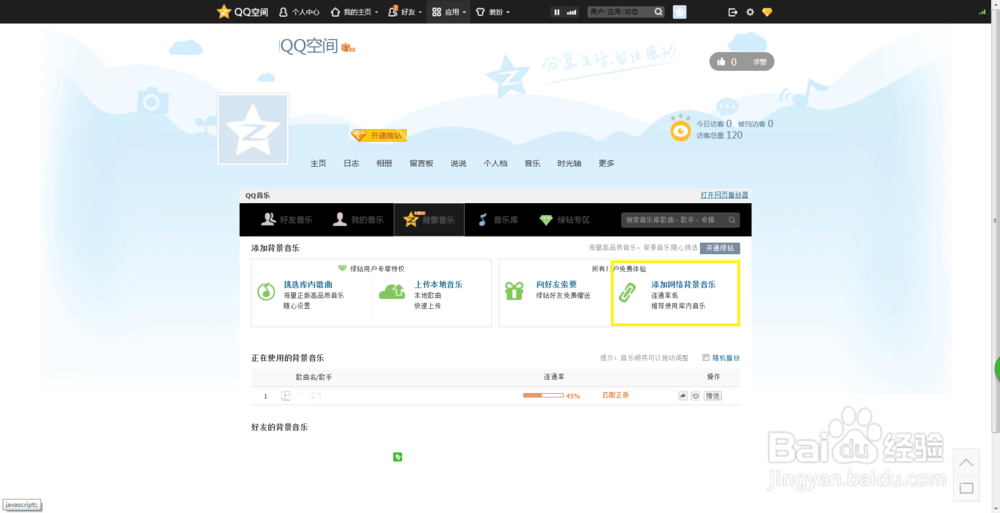The width and height of the screenshot is (1000, 513).
Task: Click the large profile avatar picture
Action: pos(253,129)
